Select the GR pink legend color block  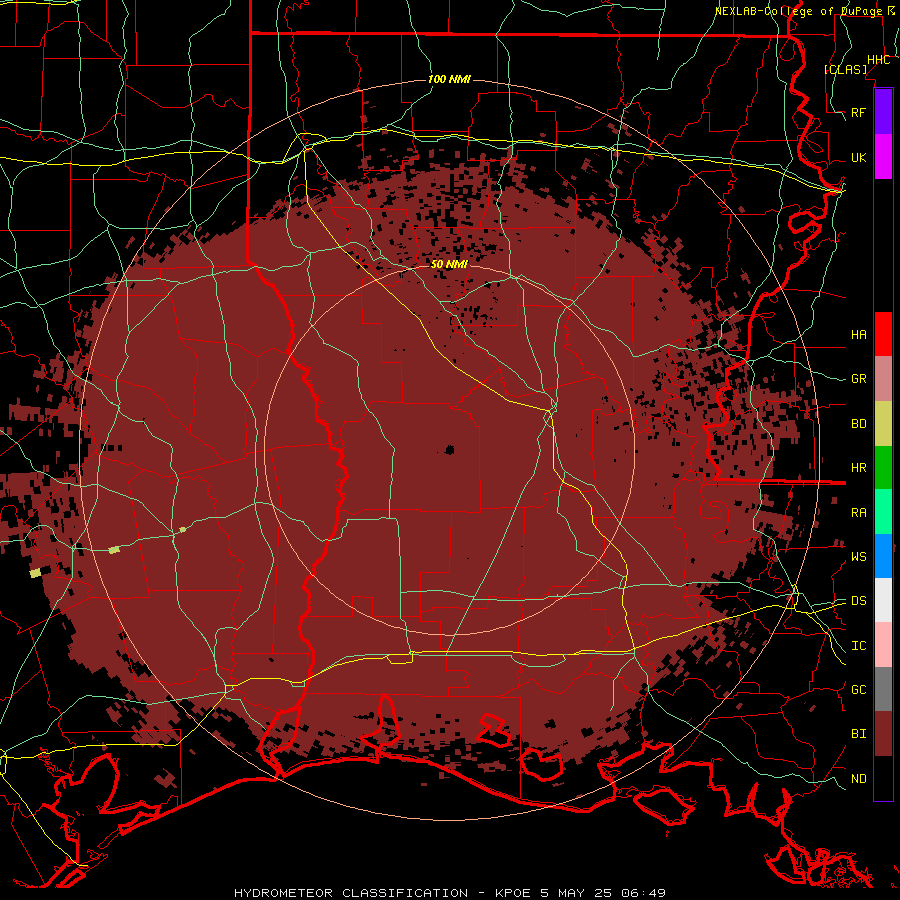point(883,379)
